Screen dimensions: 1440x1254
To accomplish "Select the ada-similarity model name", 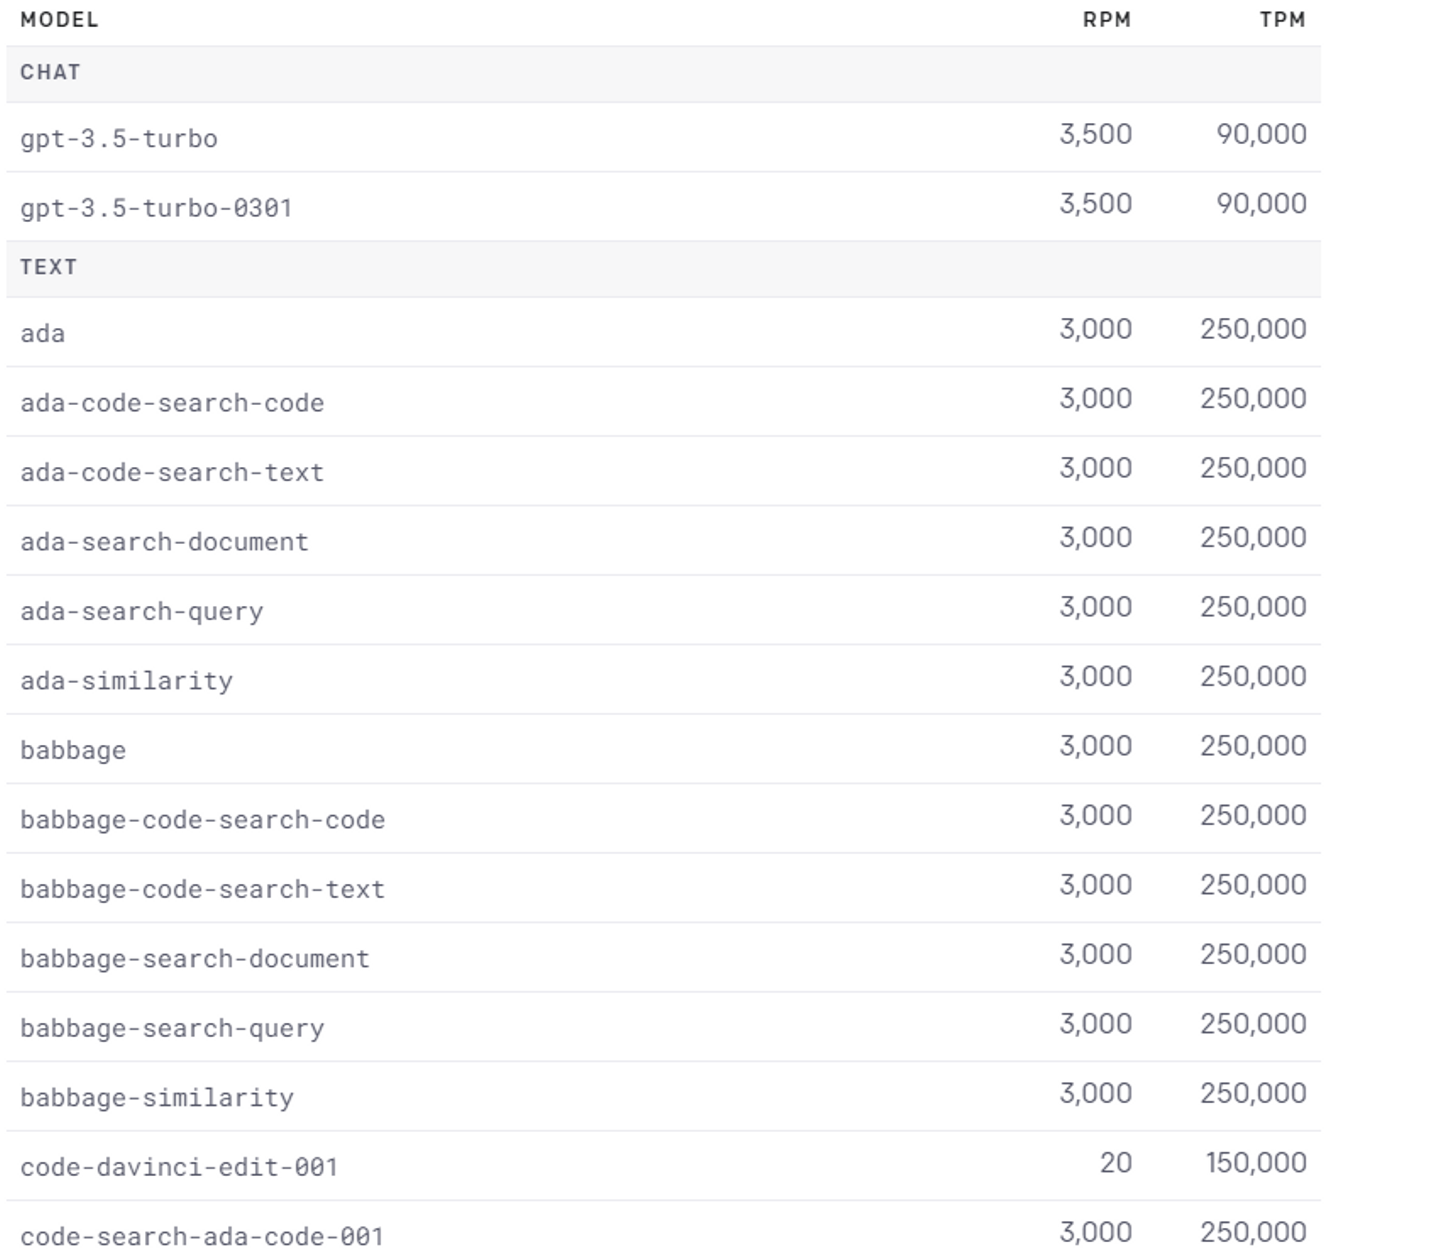I will coord(127,681).
